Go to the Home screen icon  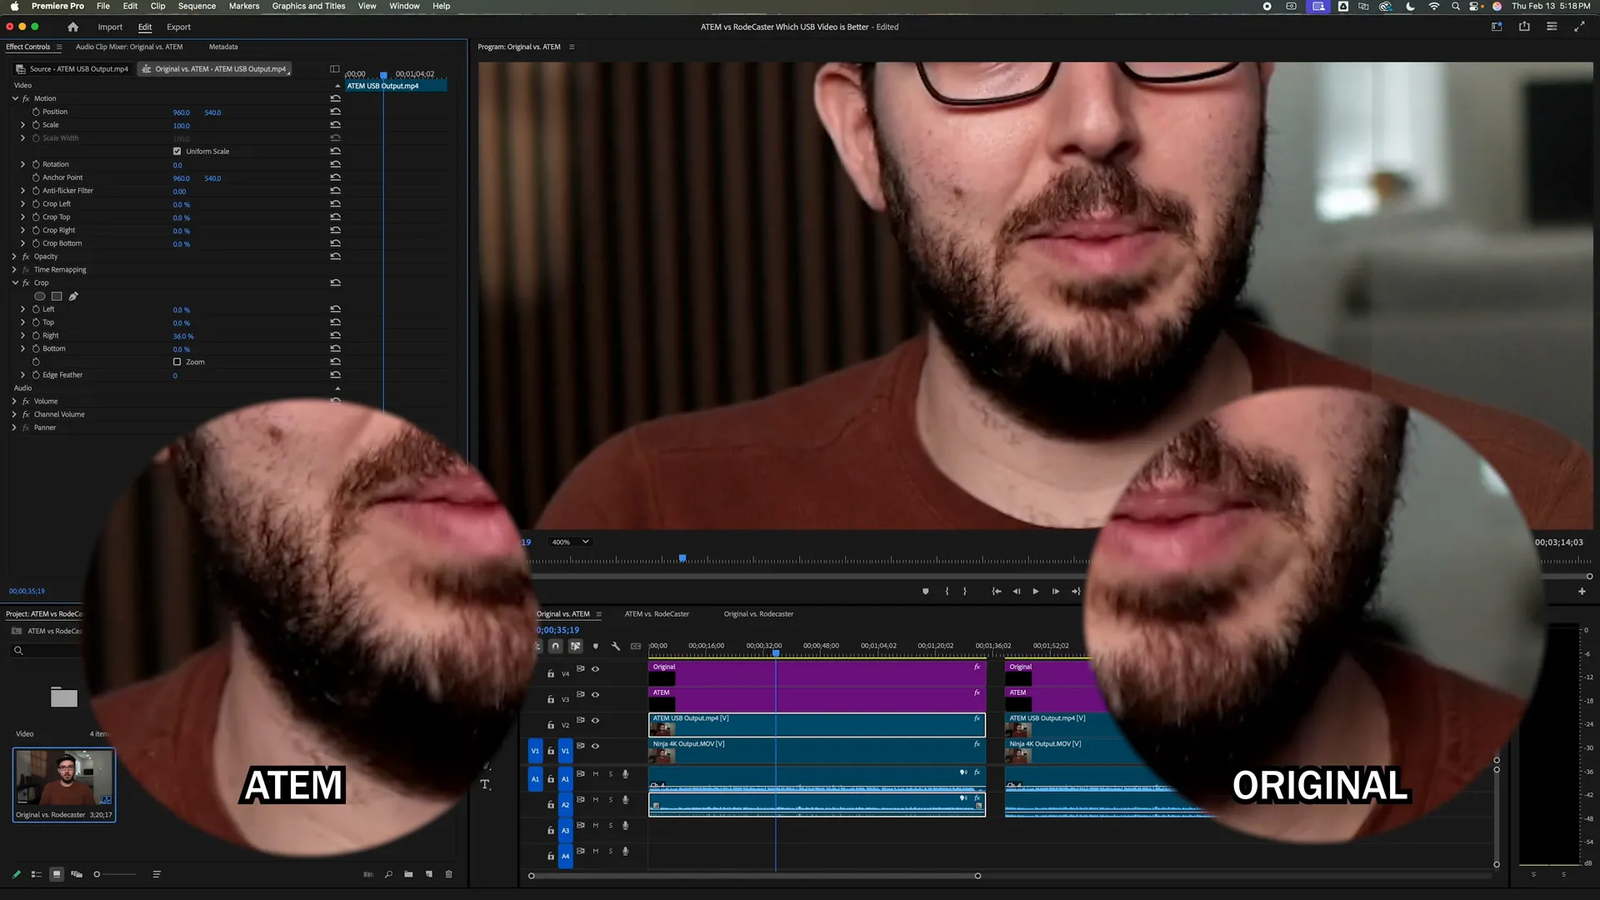(x=73, y=27)
